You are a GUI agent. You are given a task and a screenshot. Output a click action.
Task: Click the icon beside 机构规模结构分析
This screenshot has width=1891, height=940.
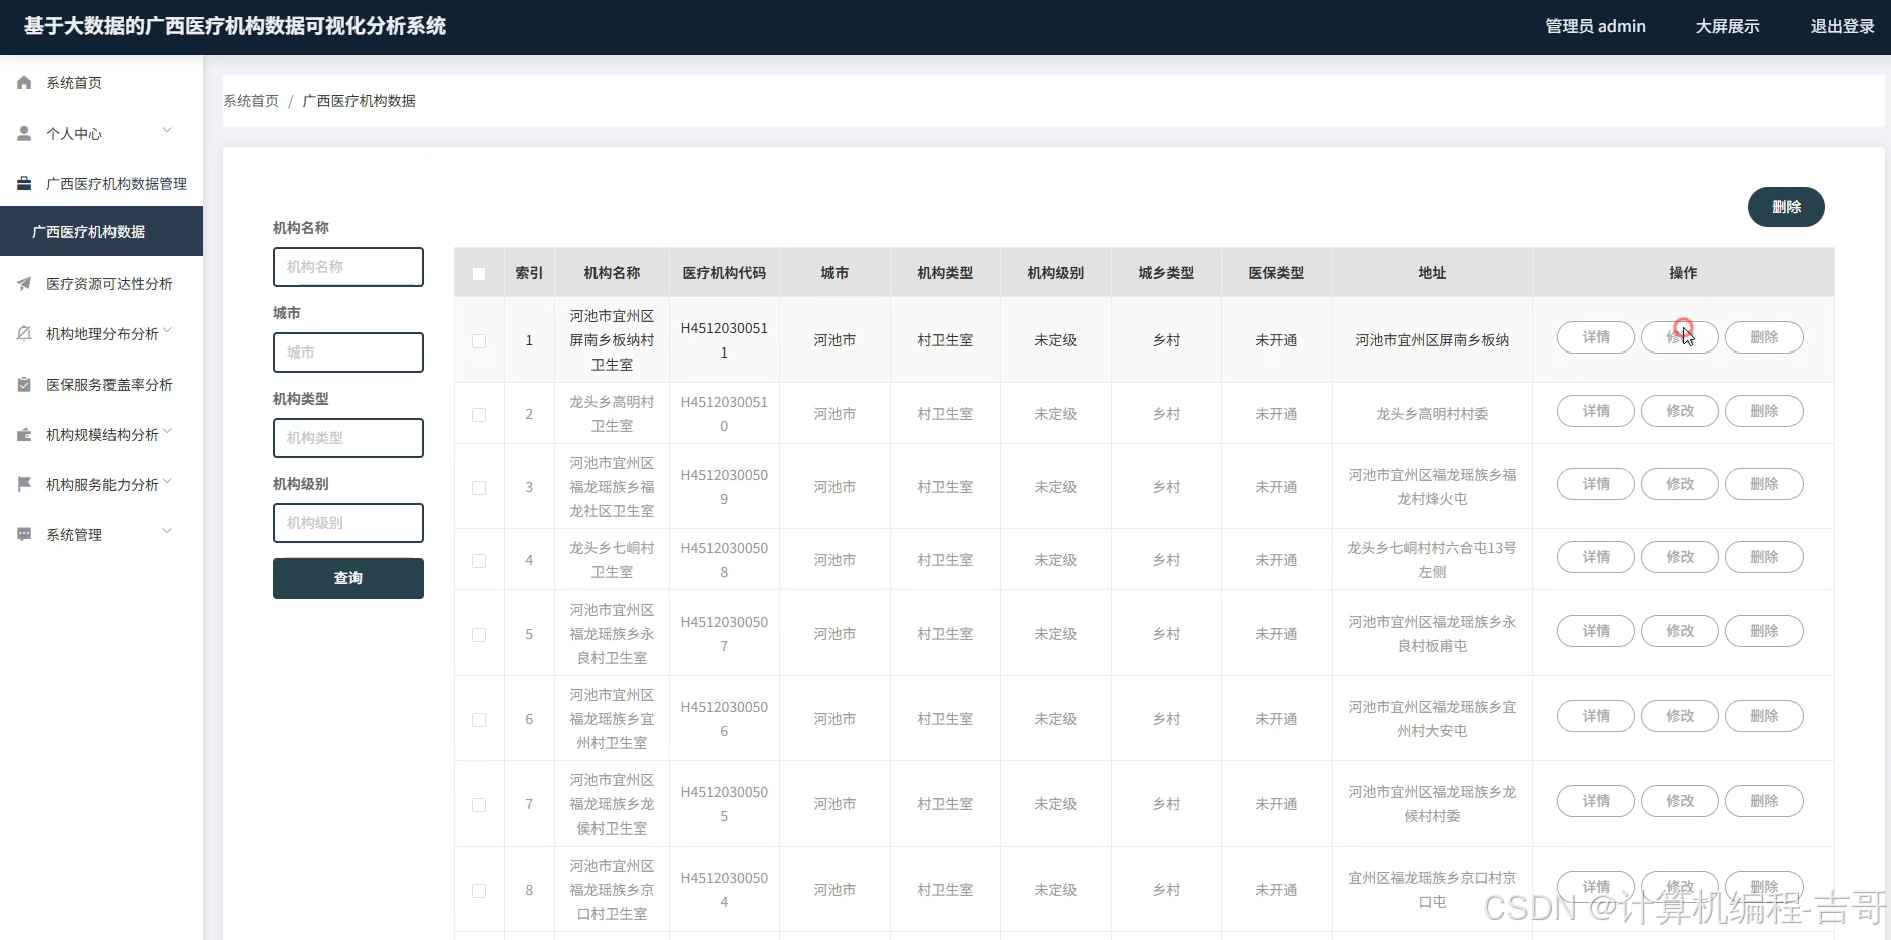(24, 434)
